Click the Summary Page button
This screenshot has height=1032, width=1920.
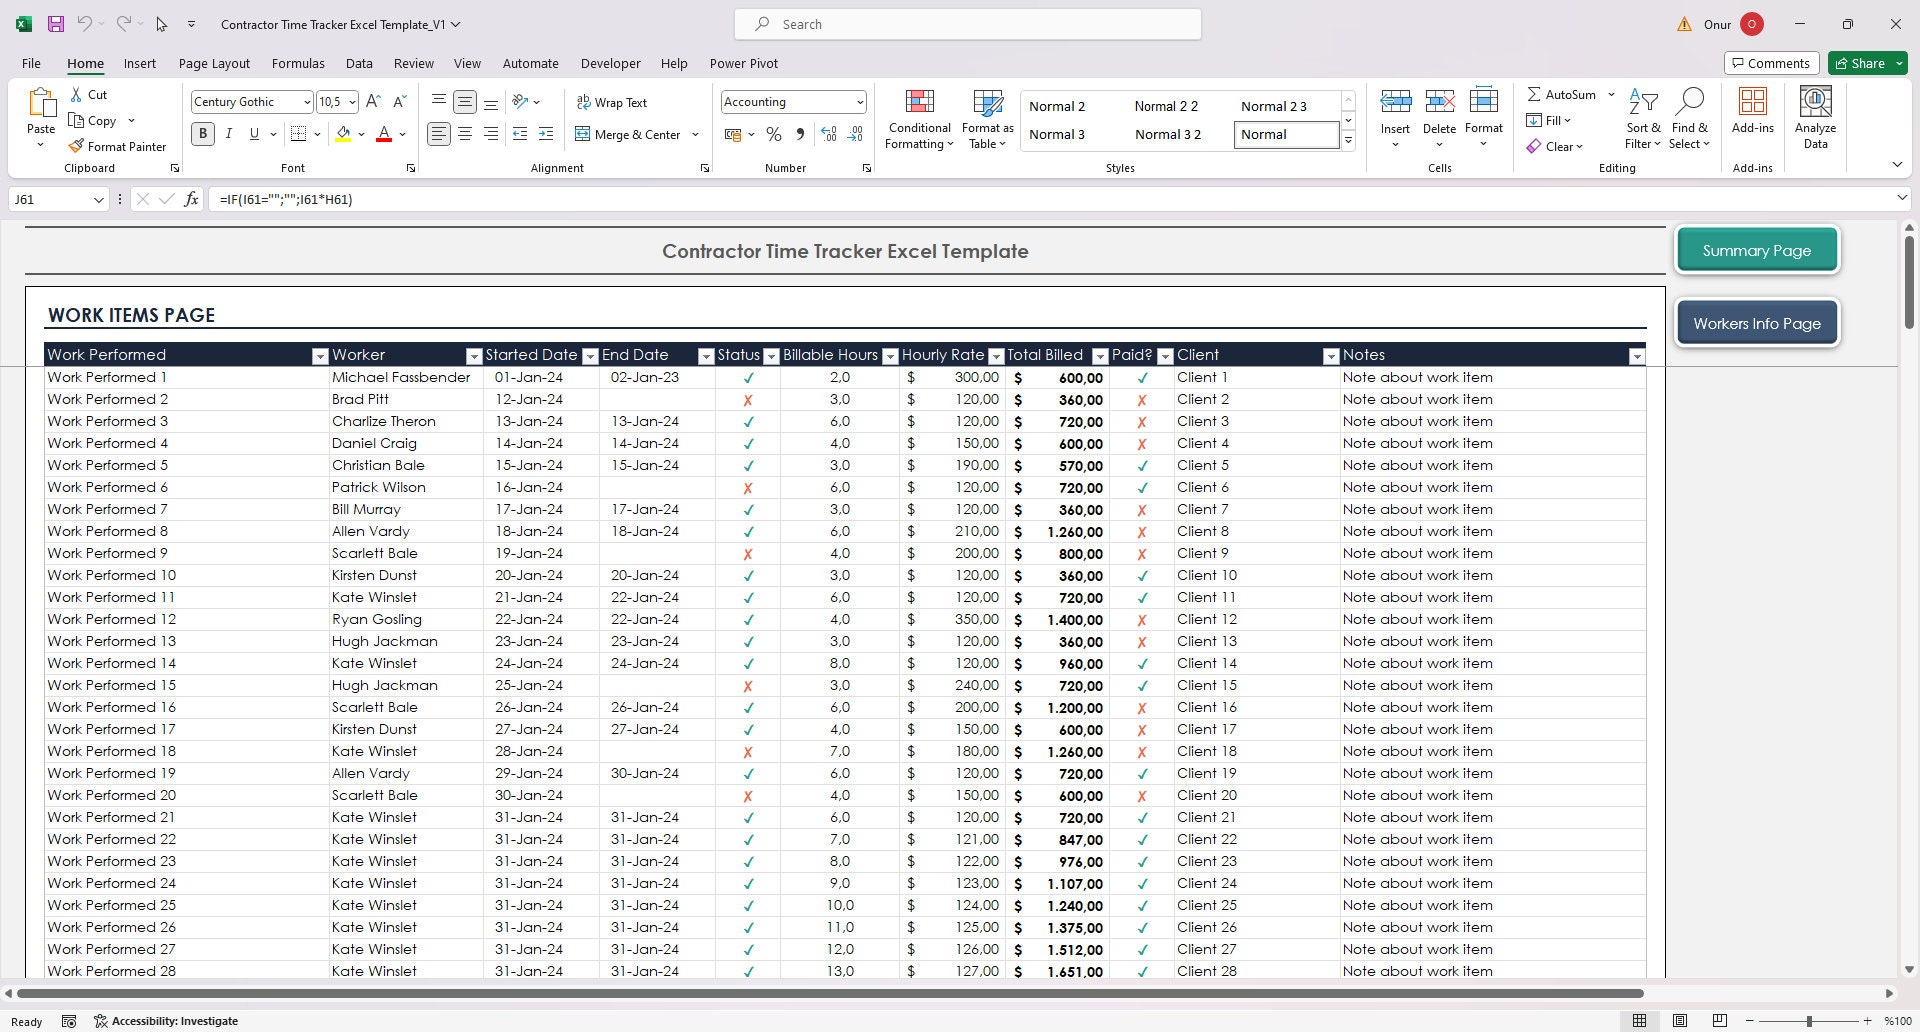(x=1757, y=250)
